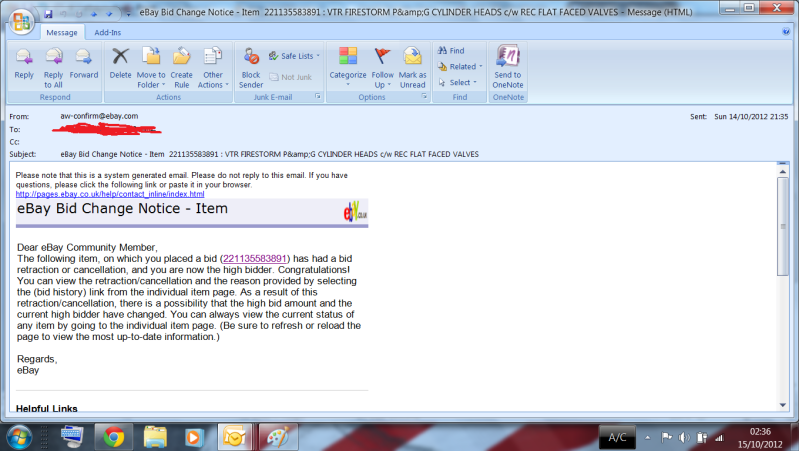Open Paint from taskbar
Viewport: 799px width, 451px height.
(x=278, y=437)
